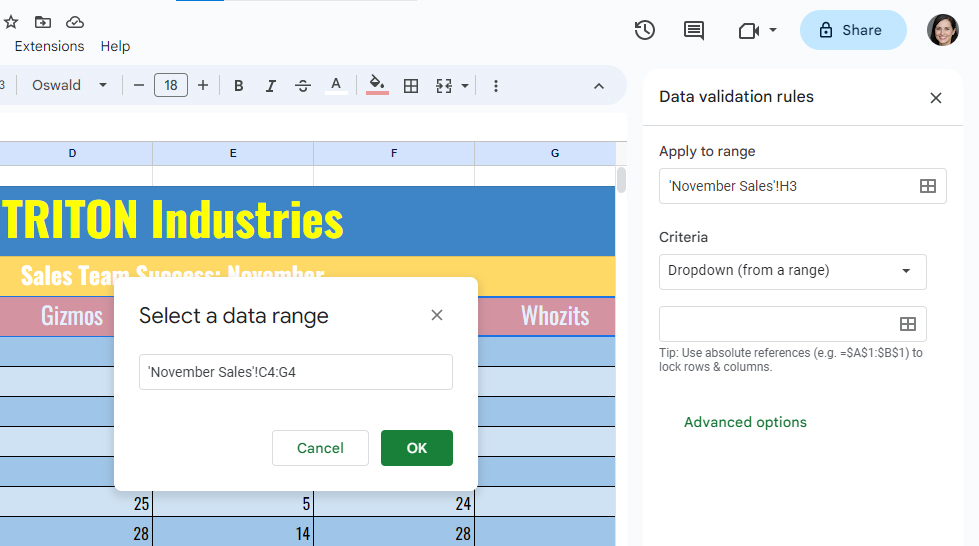Star the document

tap(11, 22)
